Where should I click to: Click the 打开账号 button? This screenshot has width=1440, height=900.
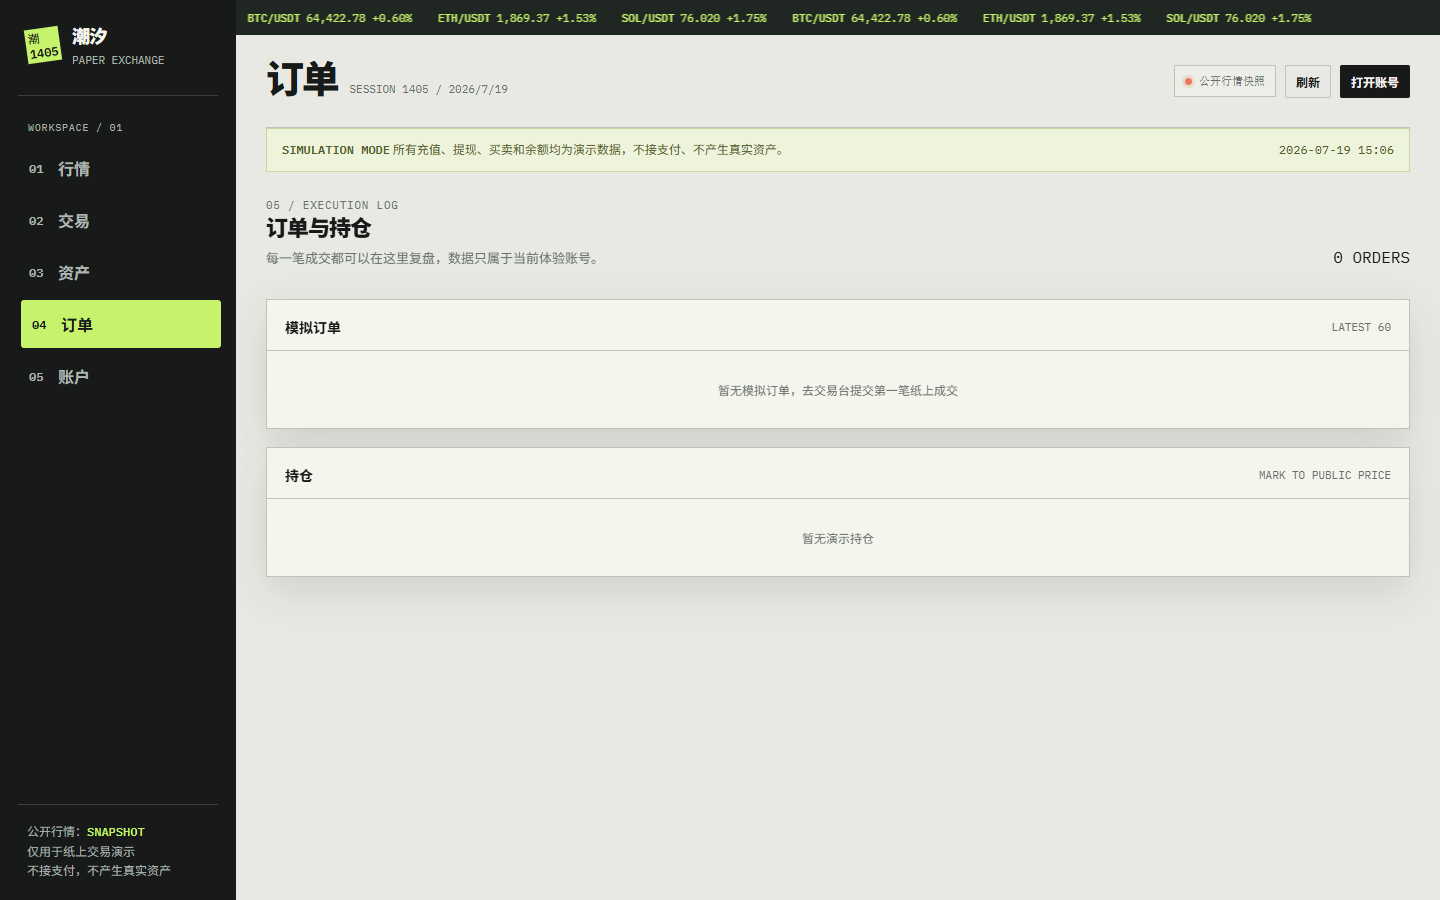pyautogui.click(x=1374, y=82)
